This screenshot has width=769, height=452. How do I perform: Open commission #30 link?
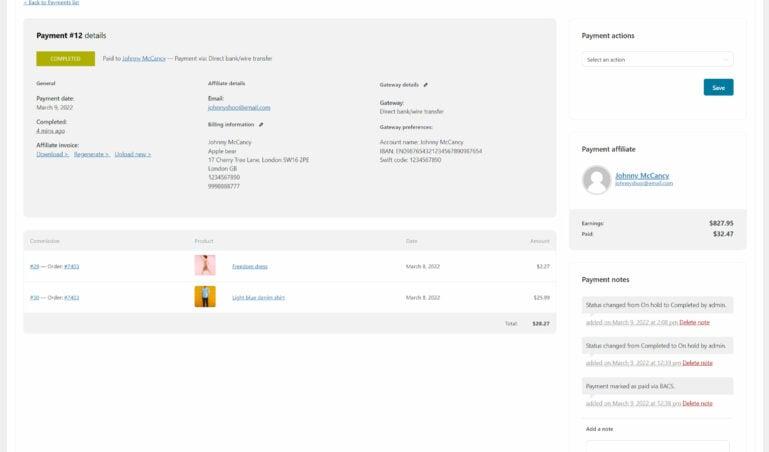34,297
